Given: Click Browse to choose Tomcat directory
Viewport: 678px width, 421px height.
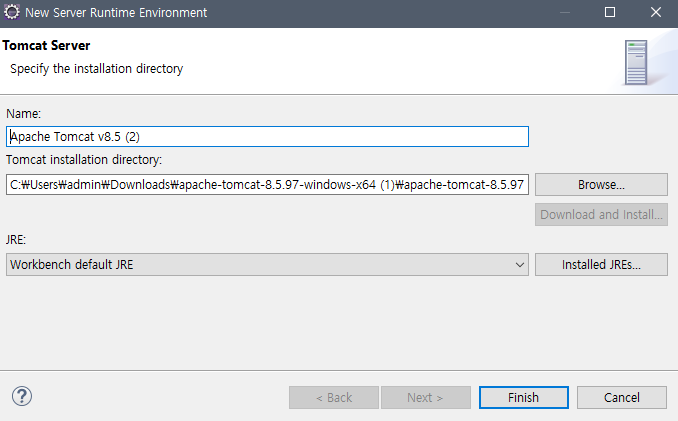Looking at the screenshot, I should point(601,185).
